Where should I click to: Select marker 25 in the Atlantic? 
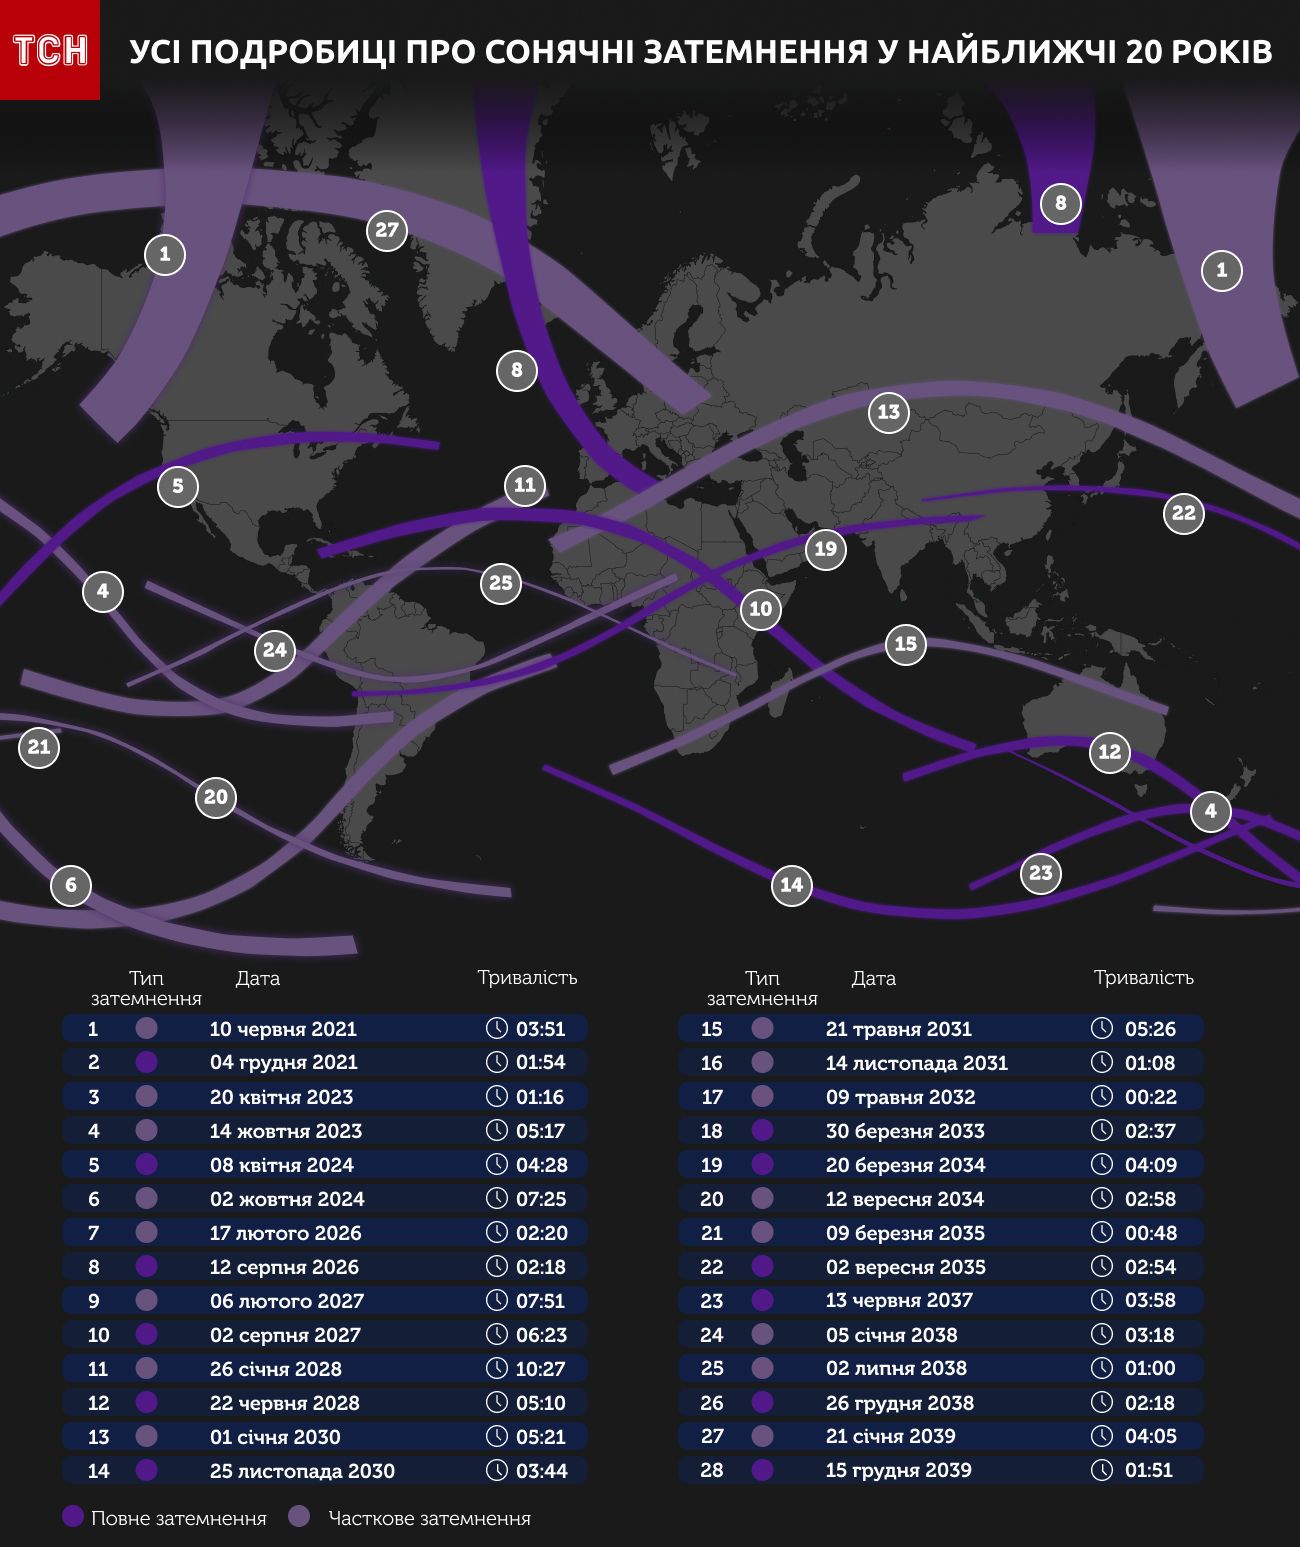tap(501, 583)
